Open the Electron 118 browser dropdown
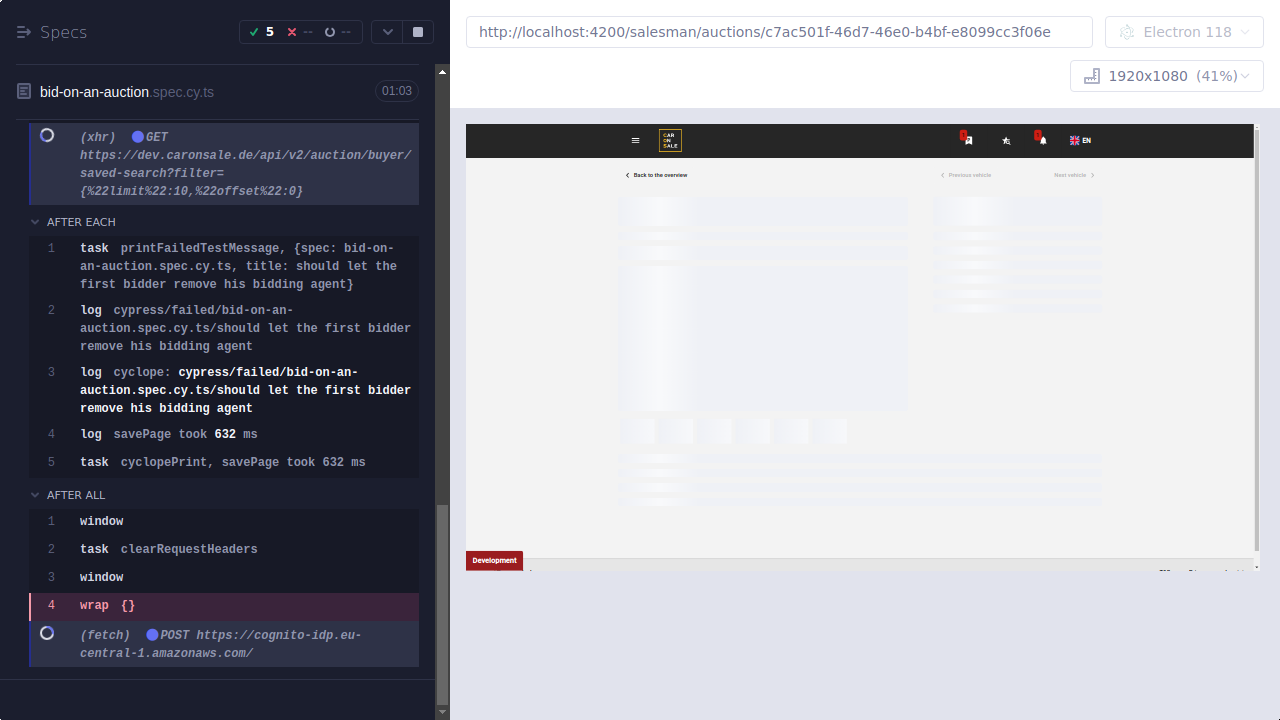Viewport: 1280px width, 720px height. tap(1184, 31)
